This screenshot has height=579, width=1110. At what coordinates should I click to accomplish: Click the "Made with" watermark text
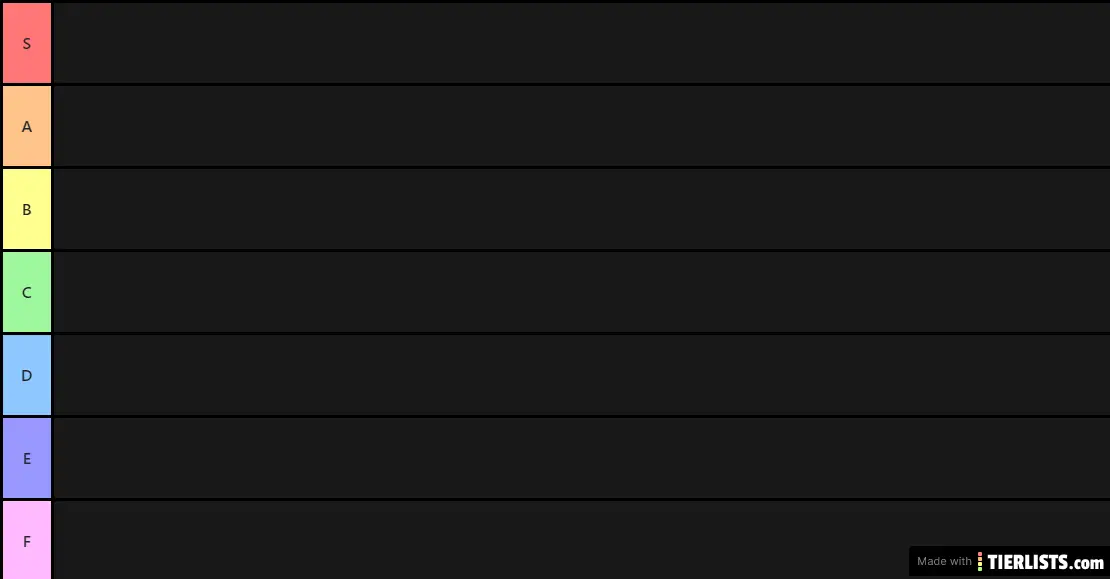944,561
